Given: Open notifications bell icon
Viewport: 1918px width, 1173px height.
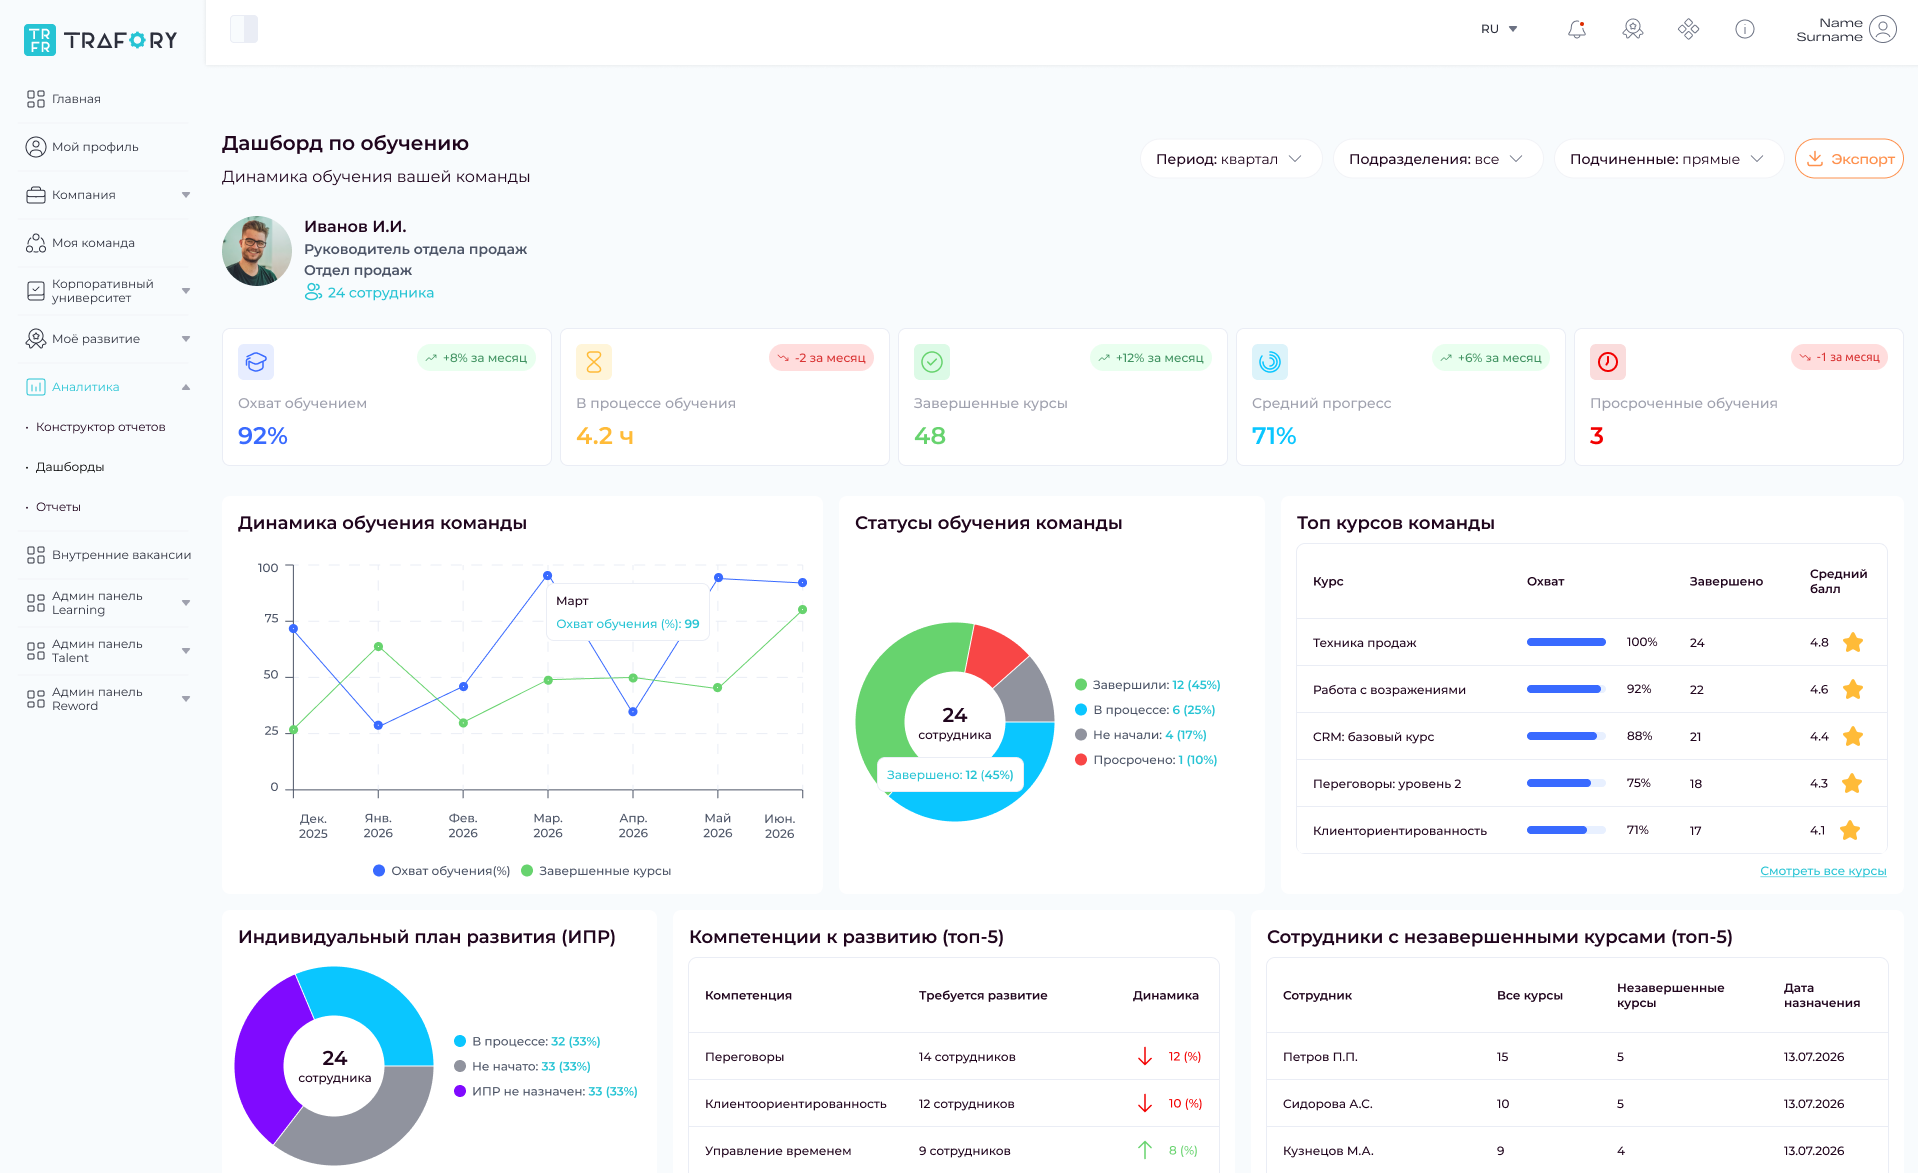Looking at the screenshot, I should 1576,29.
